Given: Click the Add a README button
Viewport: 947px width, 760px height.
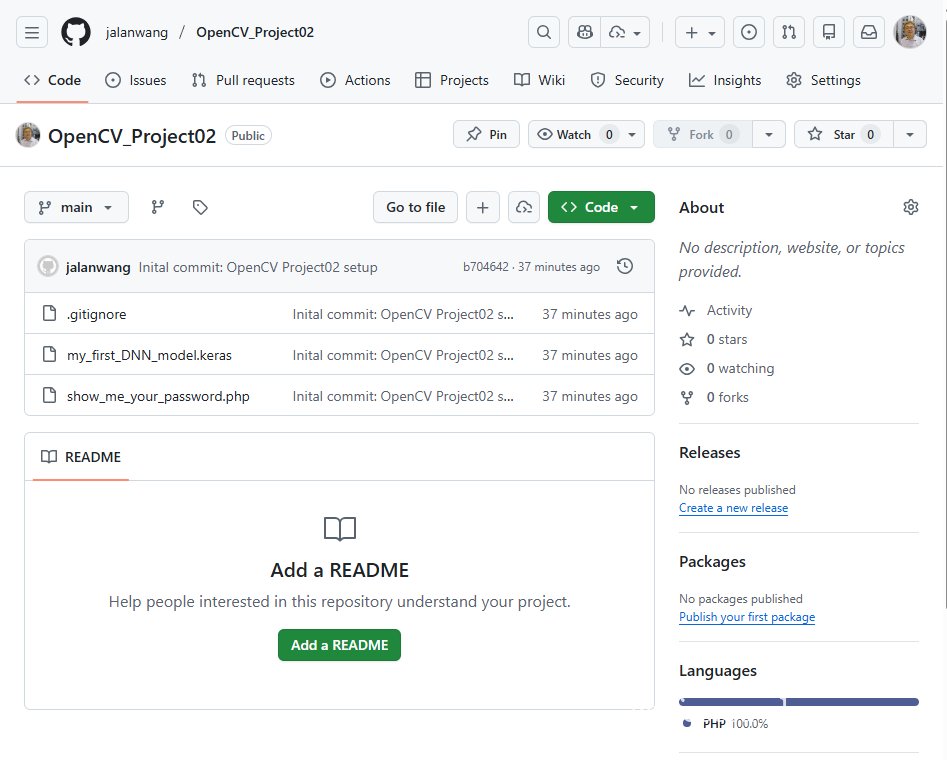Looking at the screenshot, I should pos(339,645).
